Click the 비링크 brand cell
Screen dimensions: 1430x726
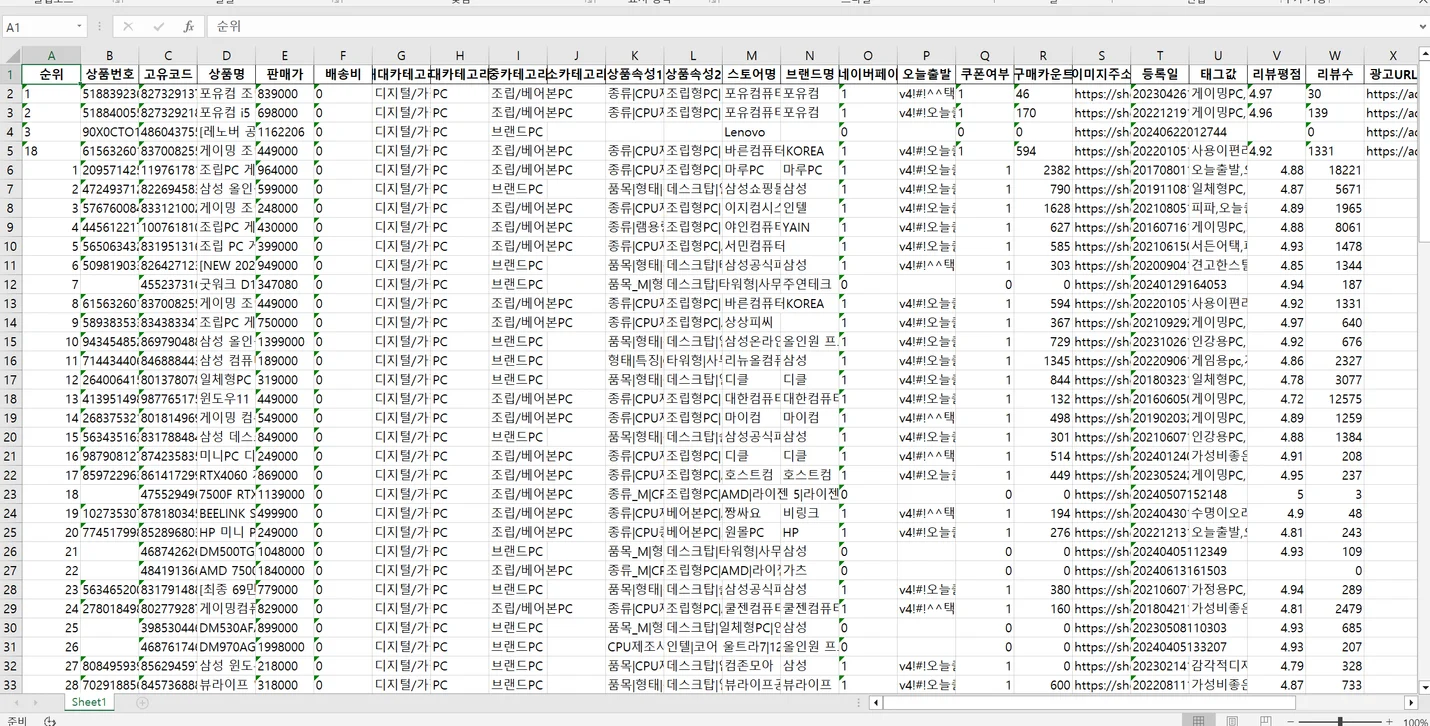coord(809,513)
